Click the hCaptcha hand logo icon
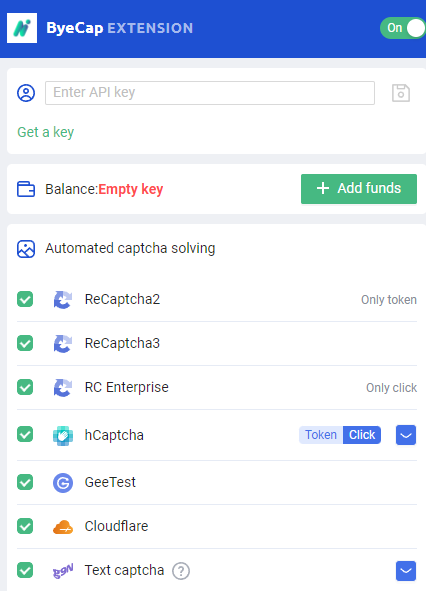The height and width of the screenshot is (591, 426). click(63, 435)
